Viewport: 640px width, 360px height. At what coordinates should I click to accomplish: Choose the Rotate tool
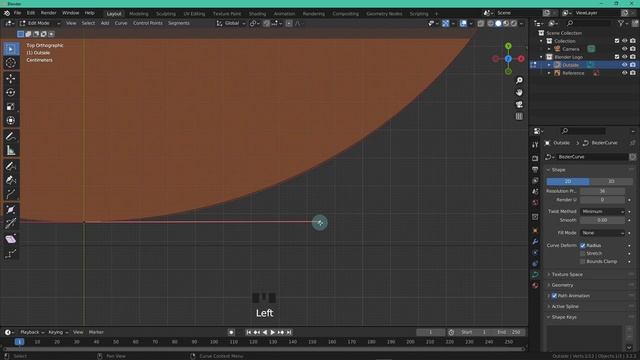[11, 93]
